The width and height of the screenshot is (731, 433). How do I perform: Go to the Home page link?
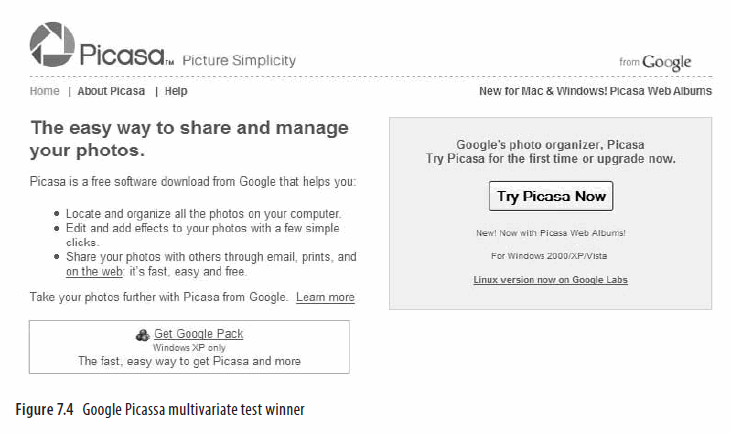45,91
